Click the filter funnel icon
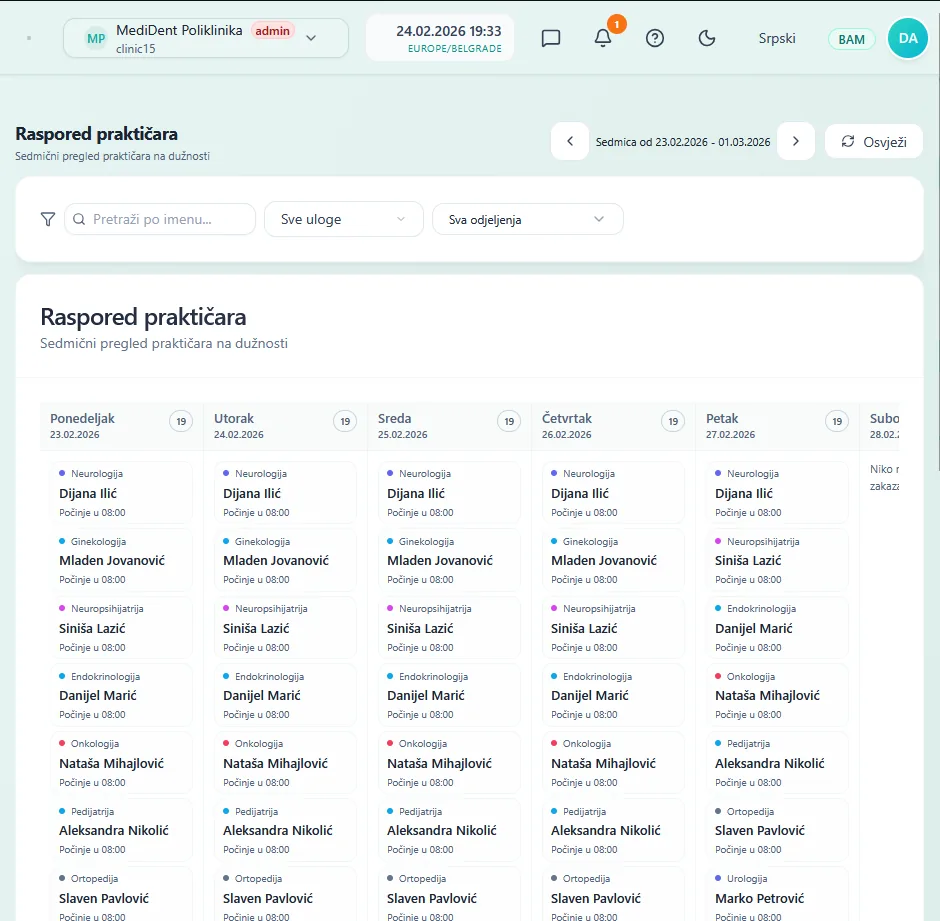The height and width of the screenshot is (921, 940). [x=48, y=219]
